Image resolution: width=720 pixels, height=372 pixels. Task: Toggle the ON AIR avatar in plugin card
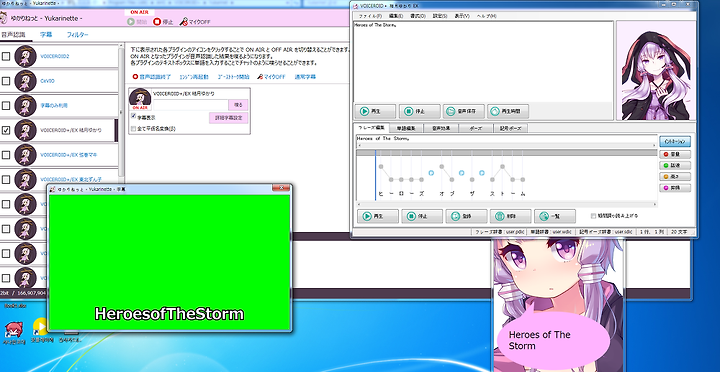coord(140,99)
